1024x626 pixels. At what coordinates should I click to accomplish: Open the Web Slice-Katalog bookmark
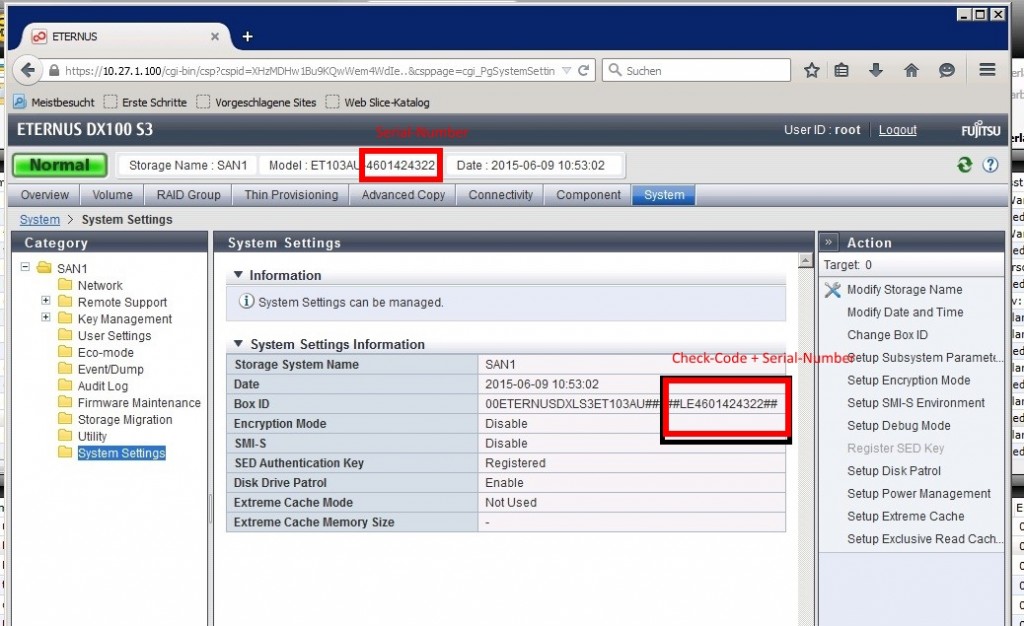(x=378, y=102)
